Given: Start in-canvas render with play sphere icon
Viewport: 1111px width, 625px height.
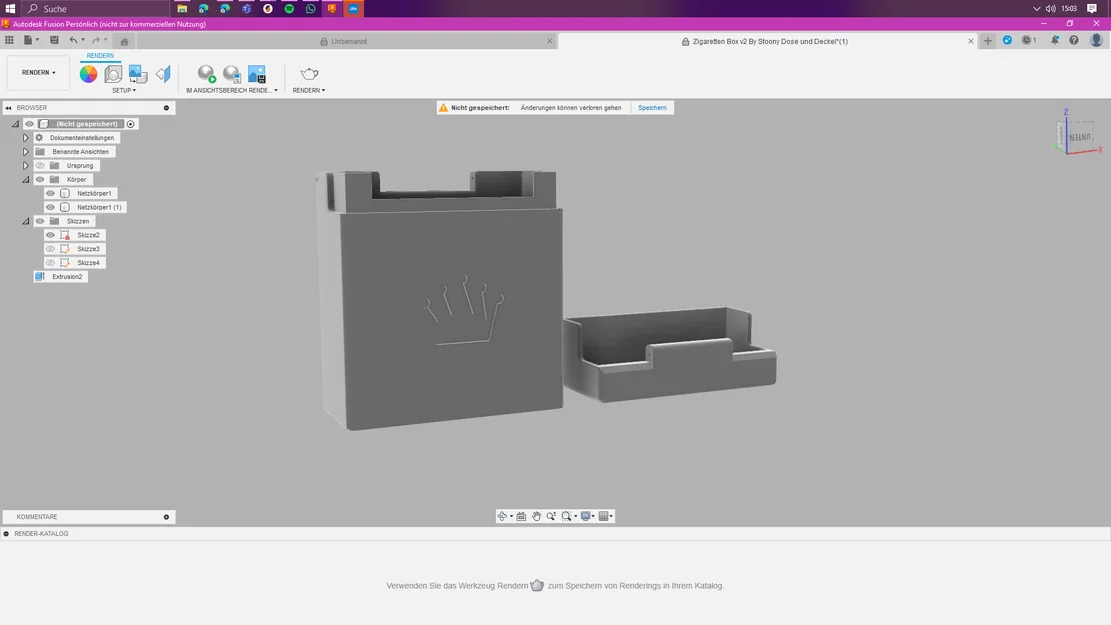Looking at the screenshot, I should coord(206,74).
